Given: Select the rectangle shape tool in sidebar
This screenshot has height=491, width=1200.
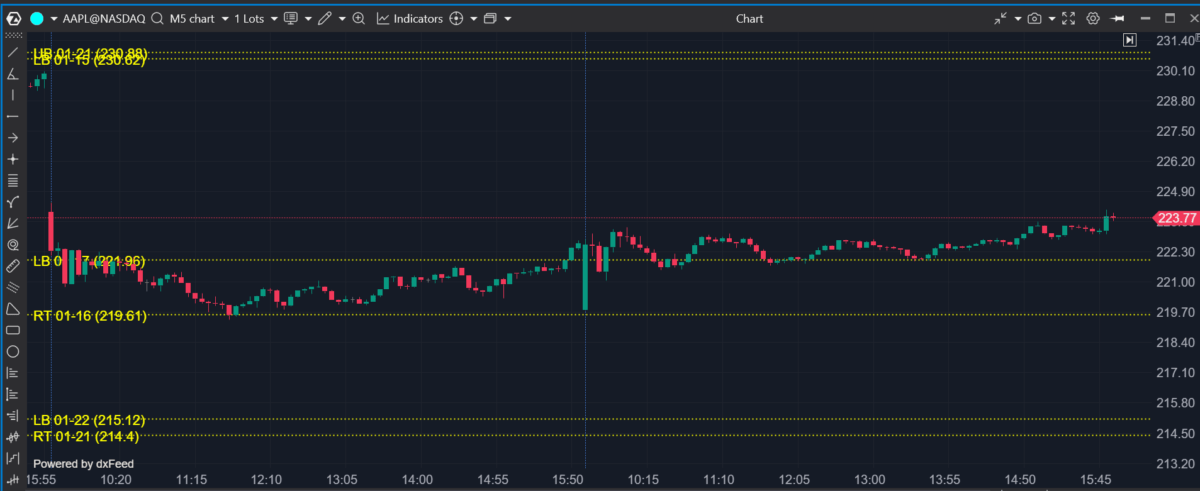Looking at the screenshot, I should tap(12, 330).
